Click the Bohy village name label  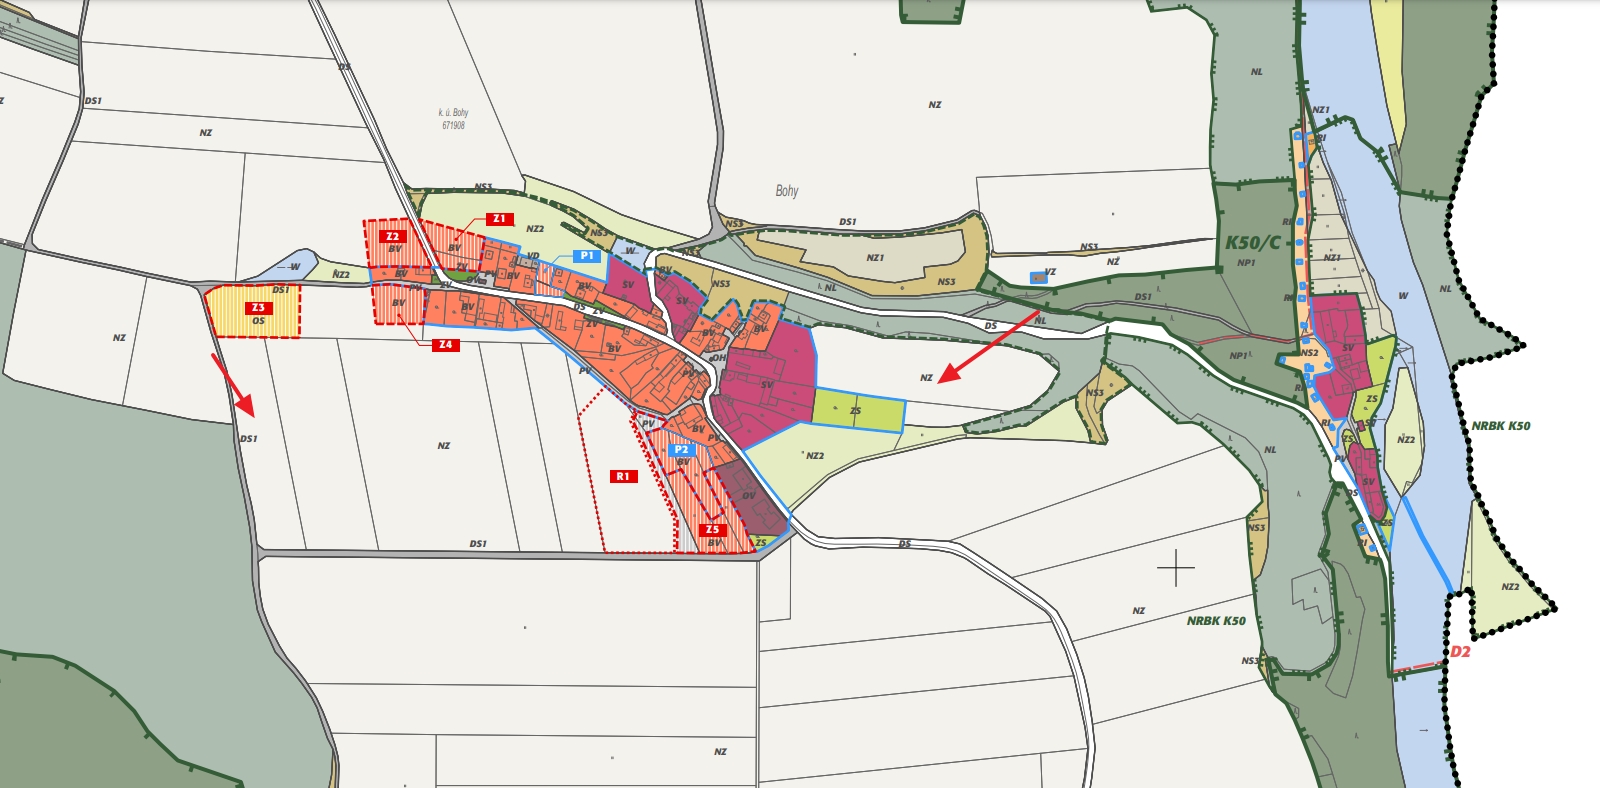tap(787, 191)
